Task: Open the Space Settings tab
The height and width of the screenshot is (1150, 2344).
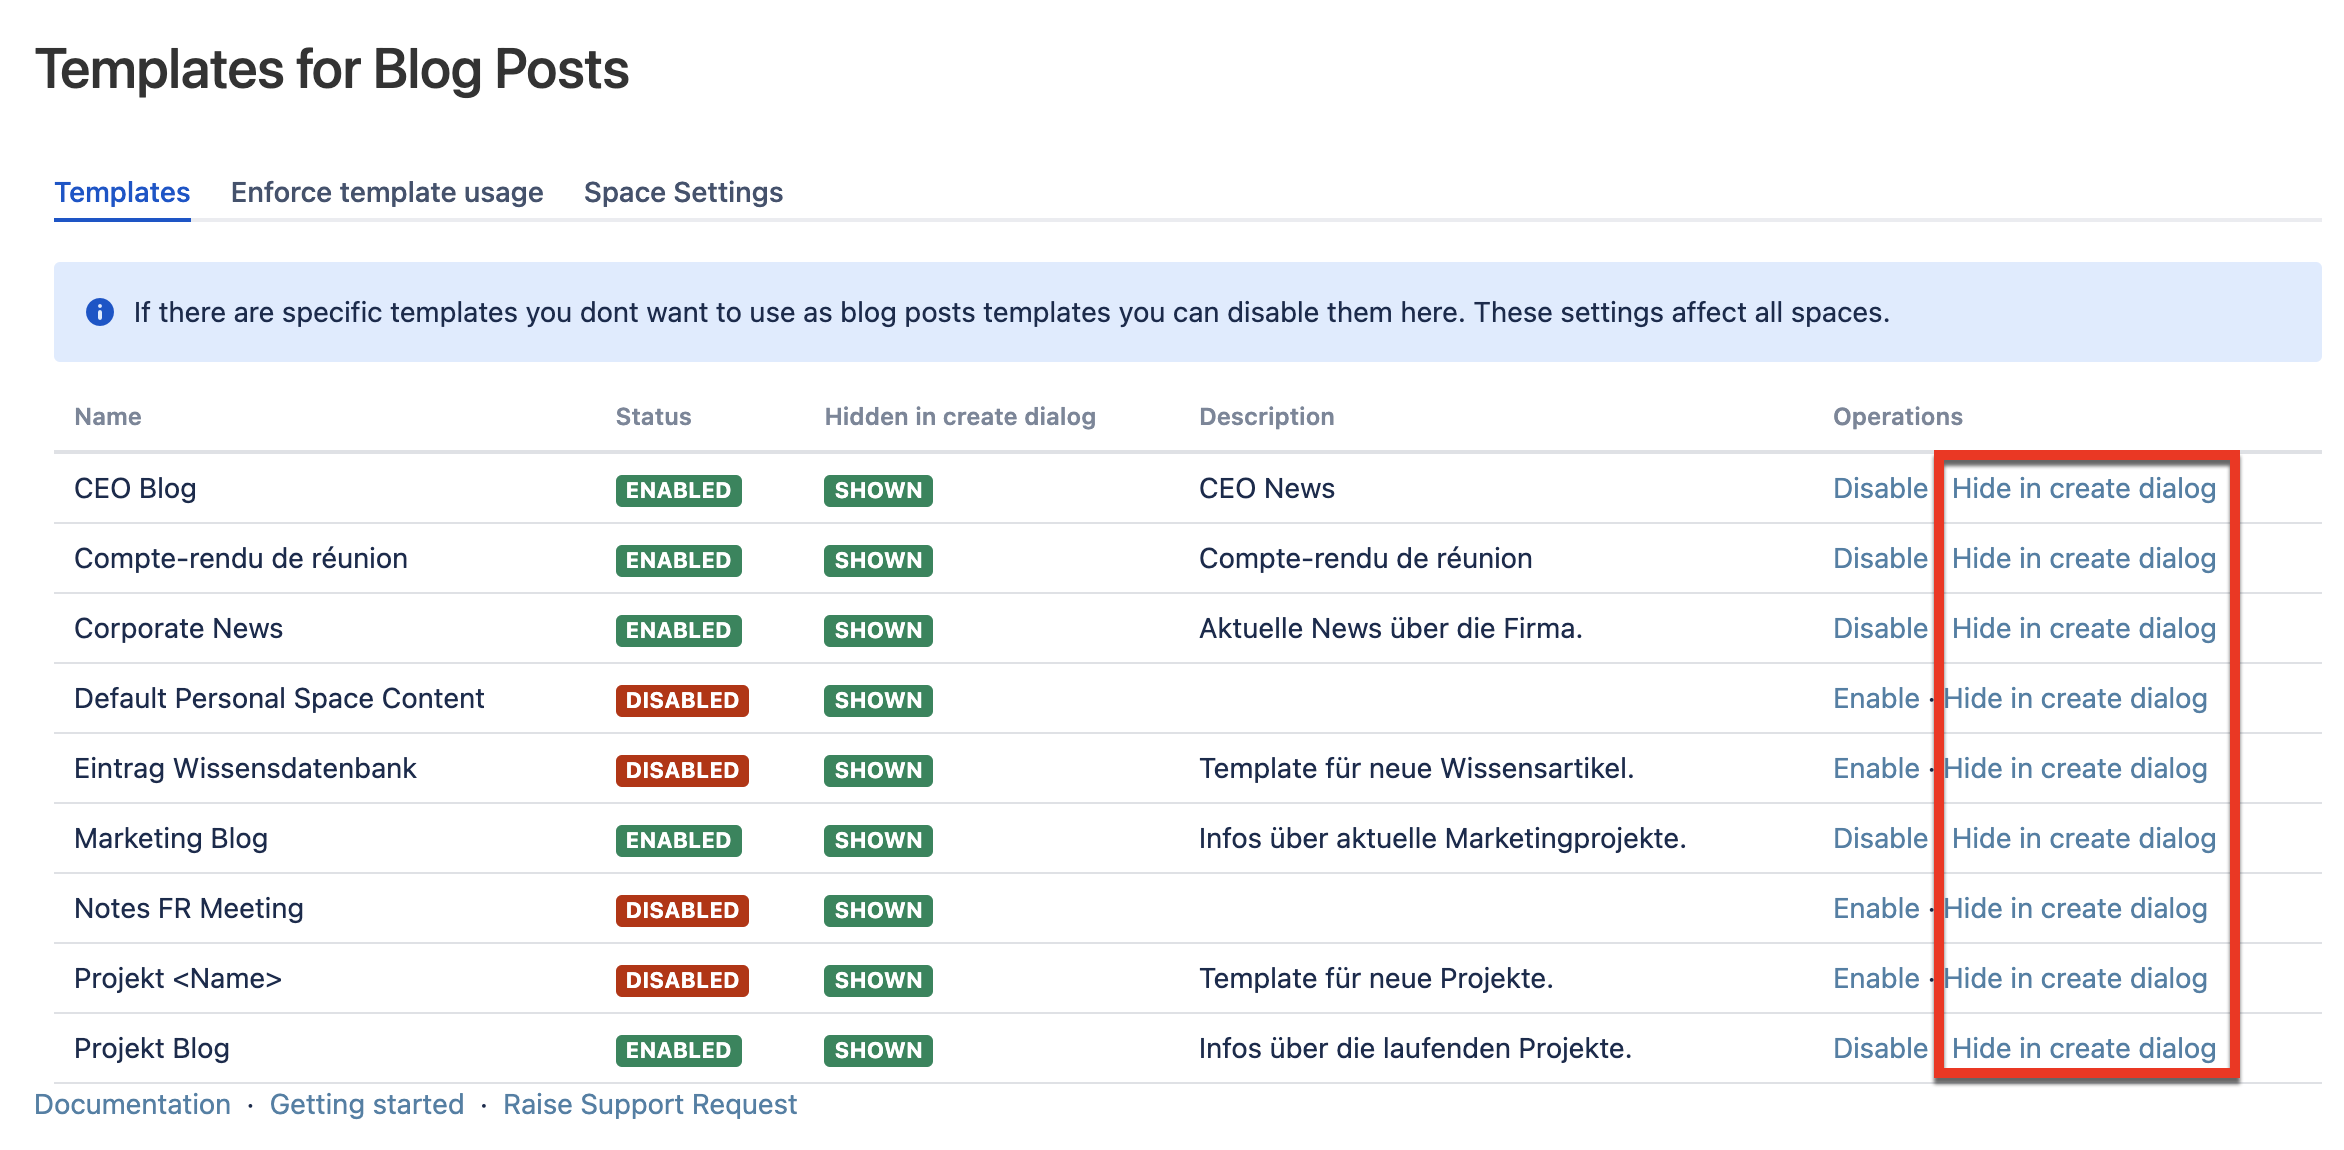Action: pyautogui.click(x=683, y=192)
